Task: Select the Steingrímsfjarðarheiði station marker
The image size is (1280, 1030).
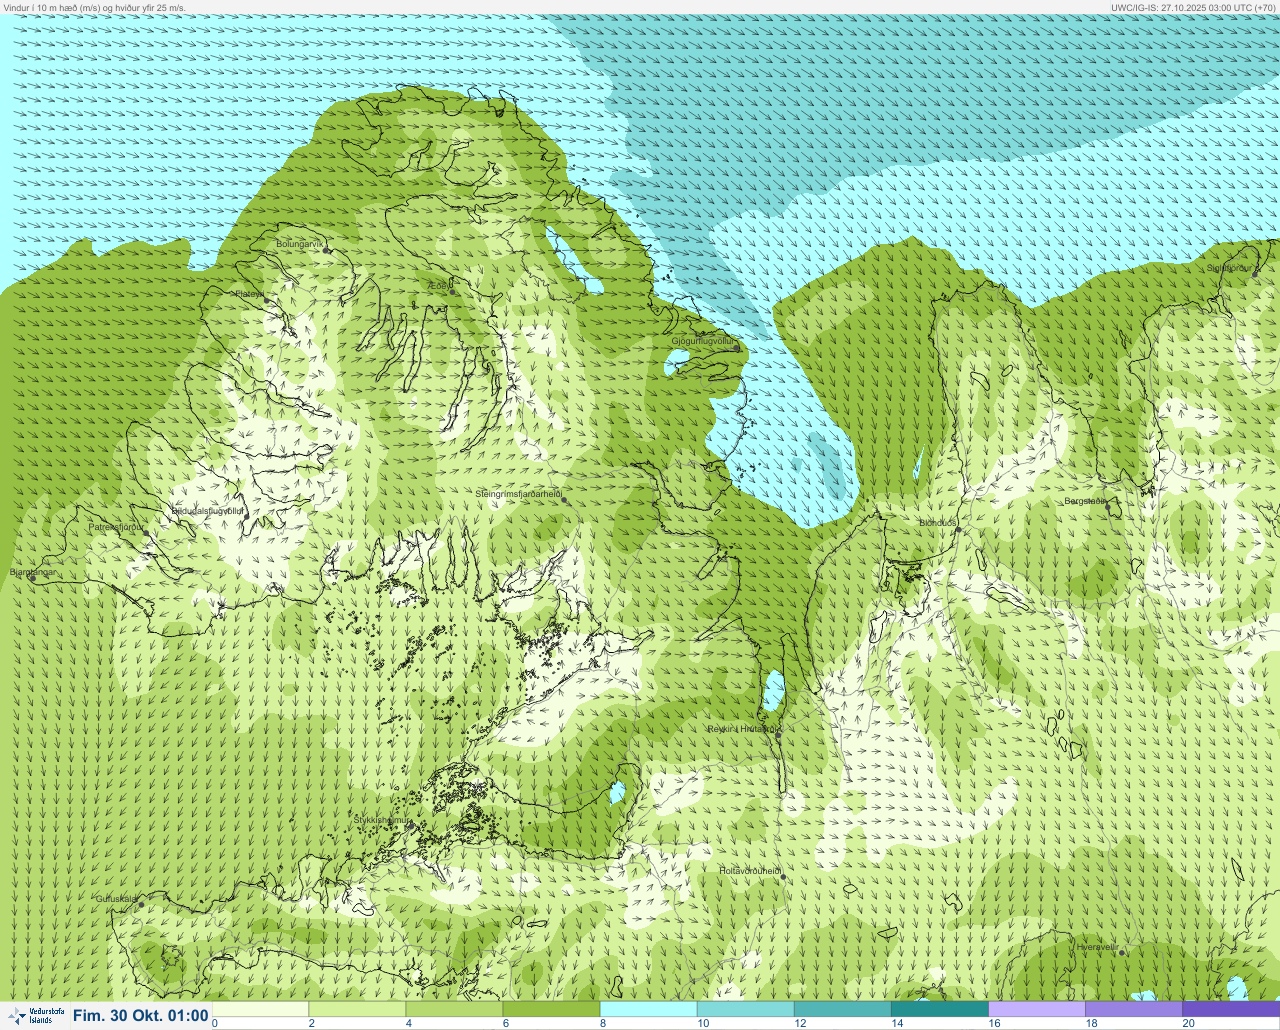Action: click(564, 499)
